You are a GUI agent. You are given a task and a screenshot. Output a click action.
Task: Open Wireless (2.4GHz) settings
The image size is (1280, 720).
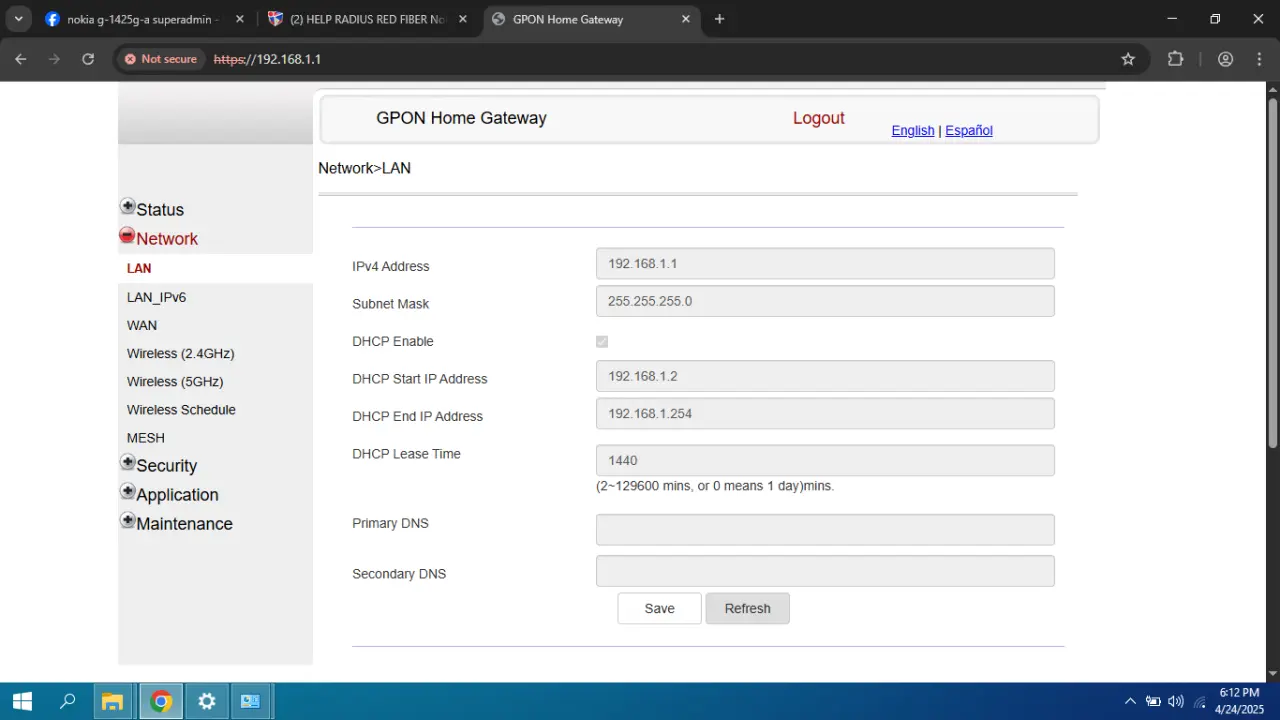[181, 353]
